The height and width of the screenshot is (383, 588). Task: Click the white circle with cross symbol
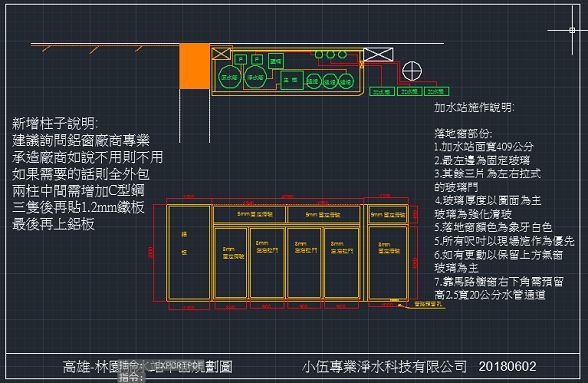click(412, 71)
